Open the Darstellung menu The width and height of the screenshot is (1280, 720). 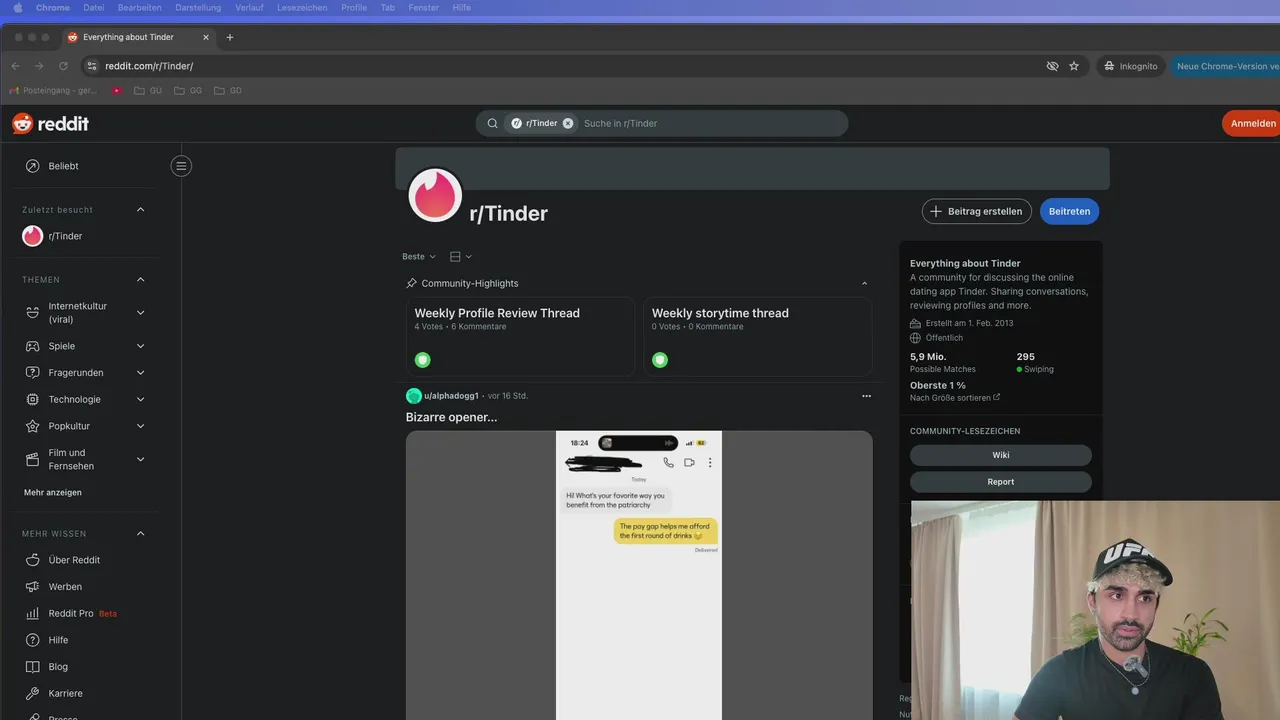click(x=198, y=7)
